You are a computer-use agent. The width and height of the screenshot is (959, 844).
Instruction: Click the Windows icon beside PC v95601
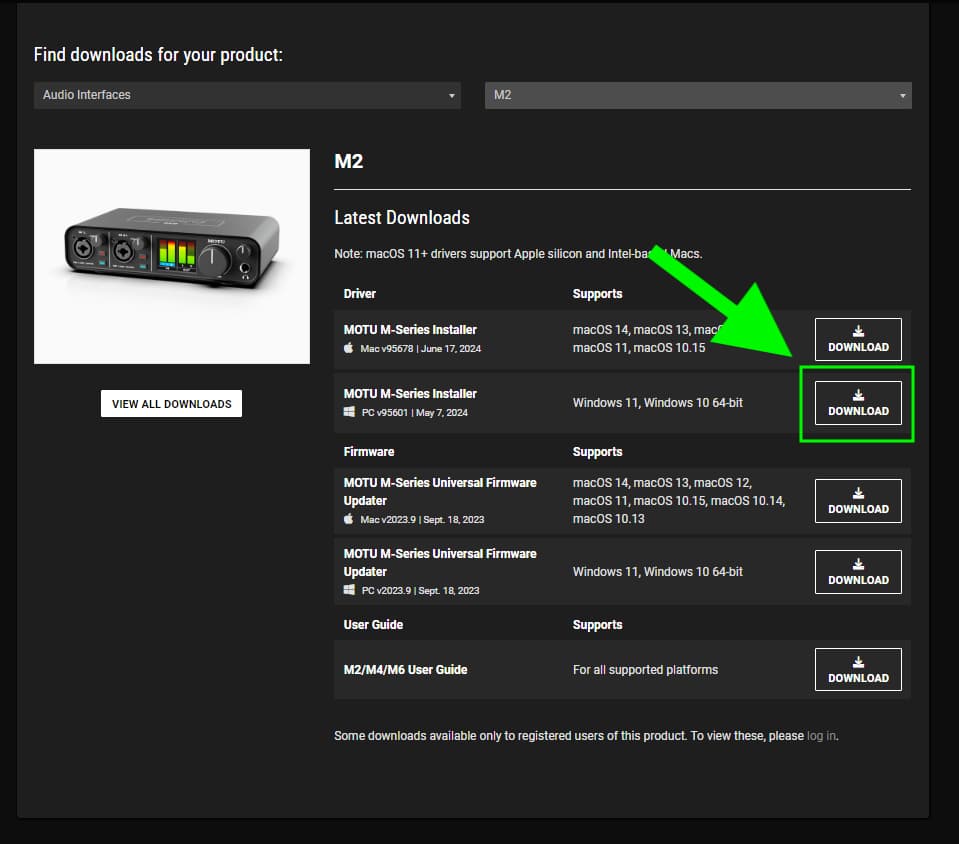point(349,412)
